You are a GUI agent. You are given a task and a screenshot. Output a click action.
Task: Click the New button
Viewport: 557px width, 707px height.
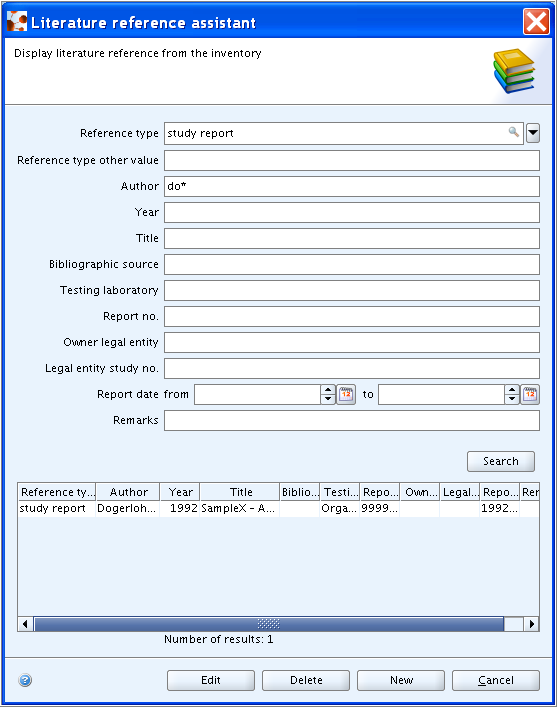click(x=401, y=680)
